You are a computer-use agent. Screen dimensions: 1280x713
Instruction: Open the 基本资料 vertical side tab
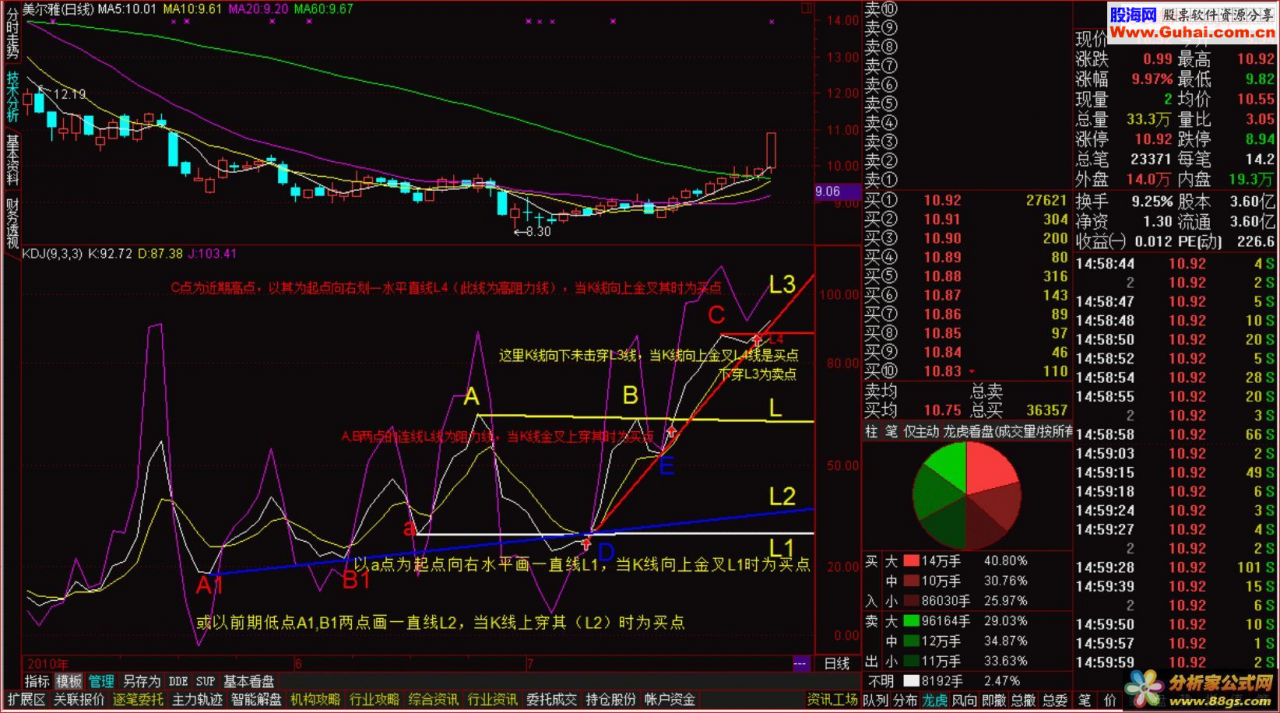tap(12, 160)
